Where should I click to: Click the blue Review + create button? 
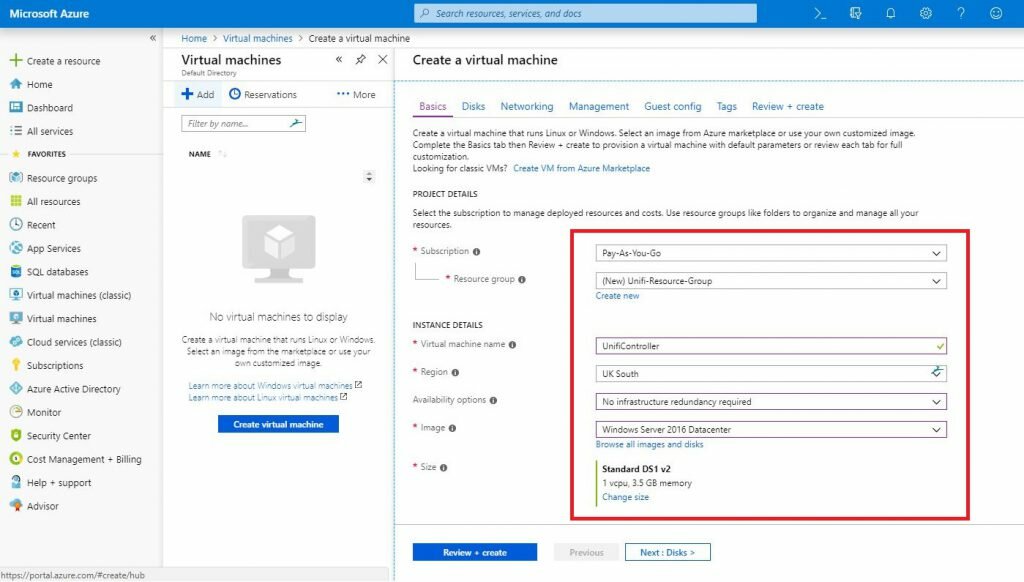[475, 553]
